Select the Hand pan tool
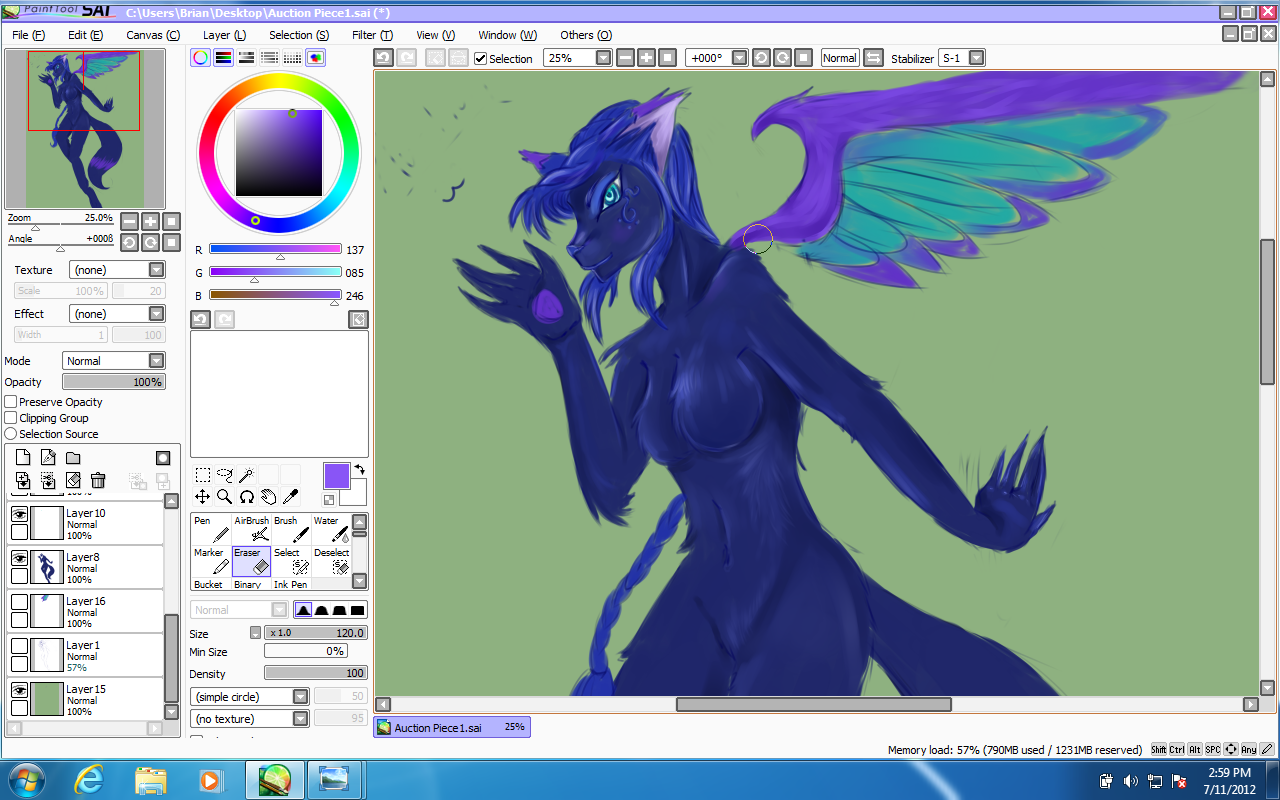This screenshot has height=800, width=1280. 268,497
